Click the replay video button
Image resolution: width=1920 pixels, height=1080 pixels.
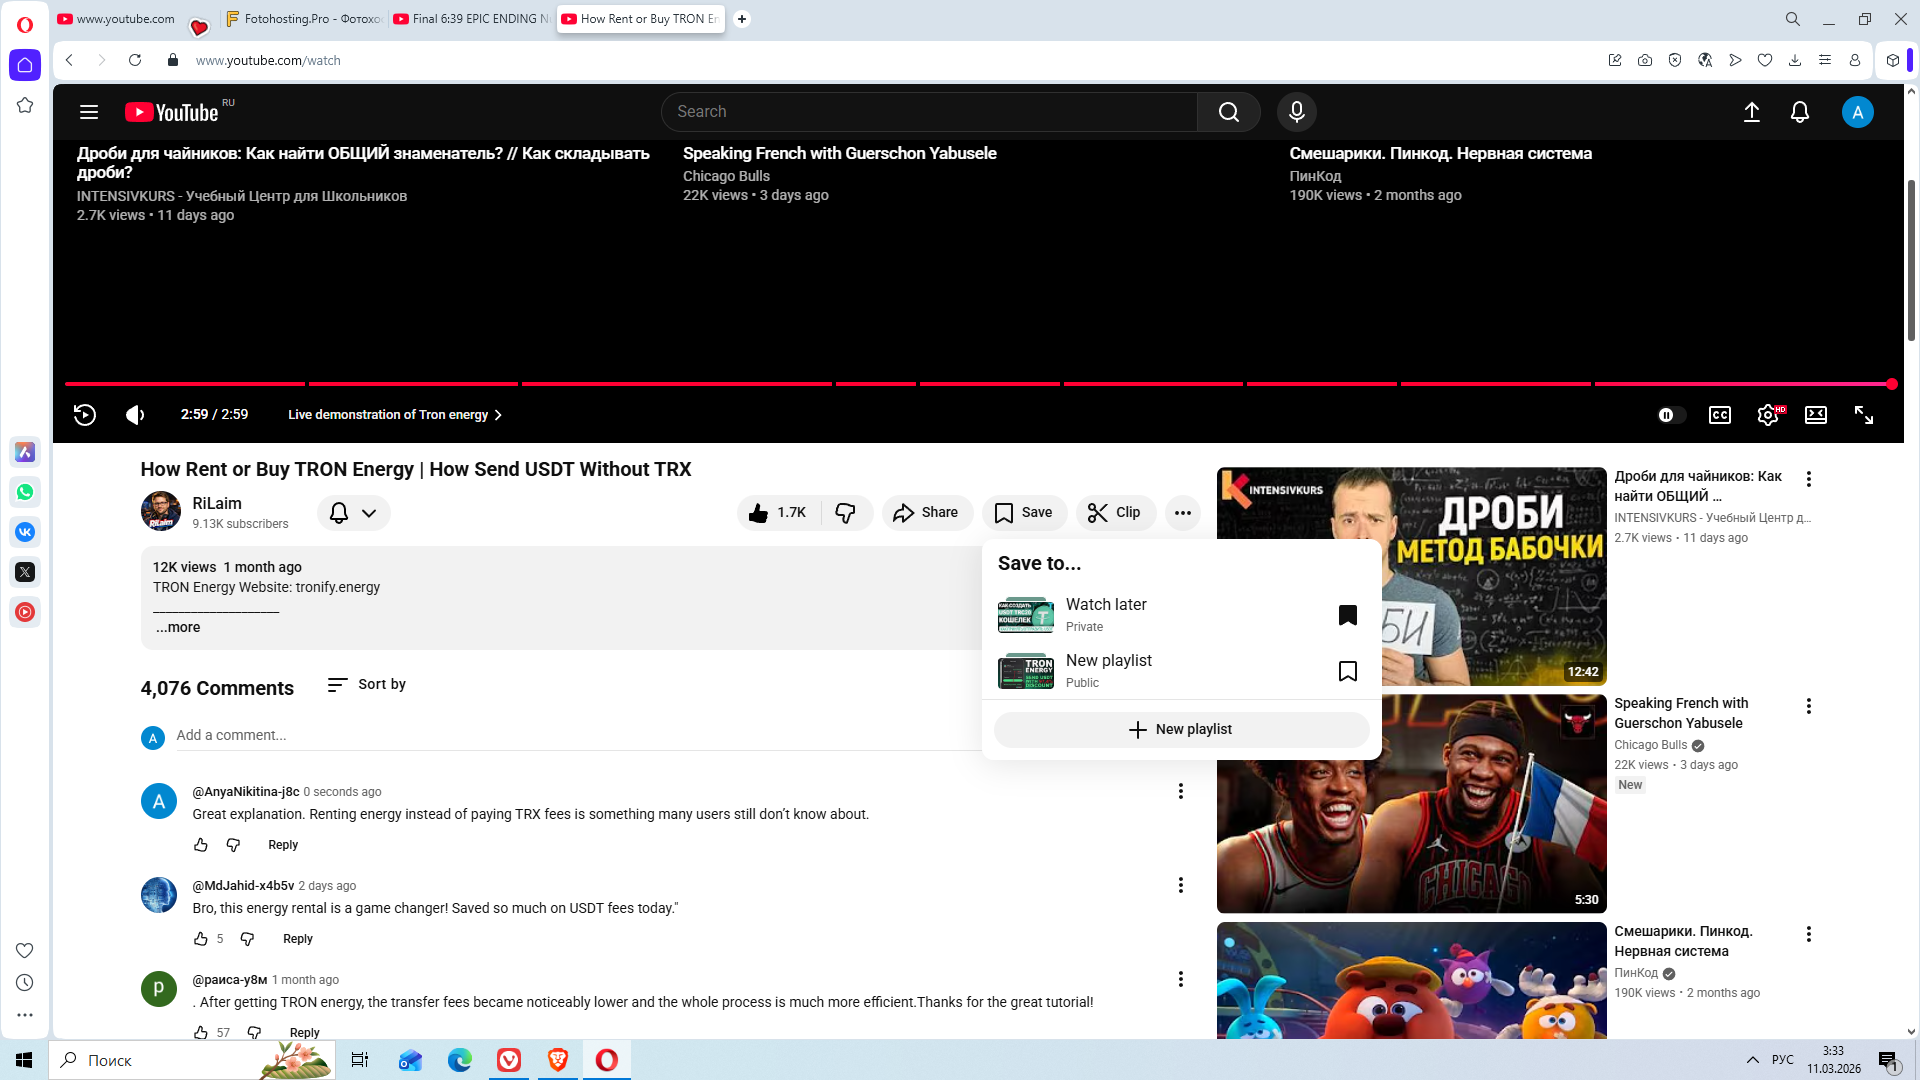[x=85, y=415]
